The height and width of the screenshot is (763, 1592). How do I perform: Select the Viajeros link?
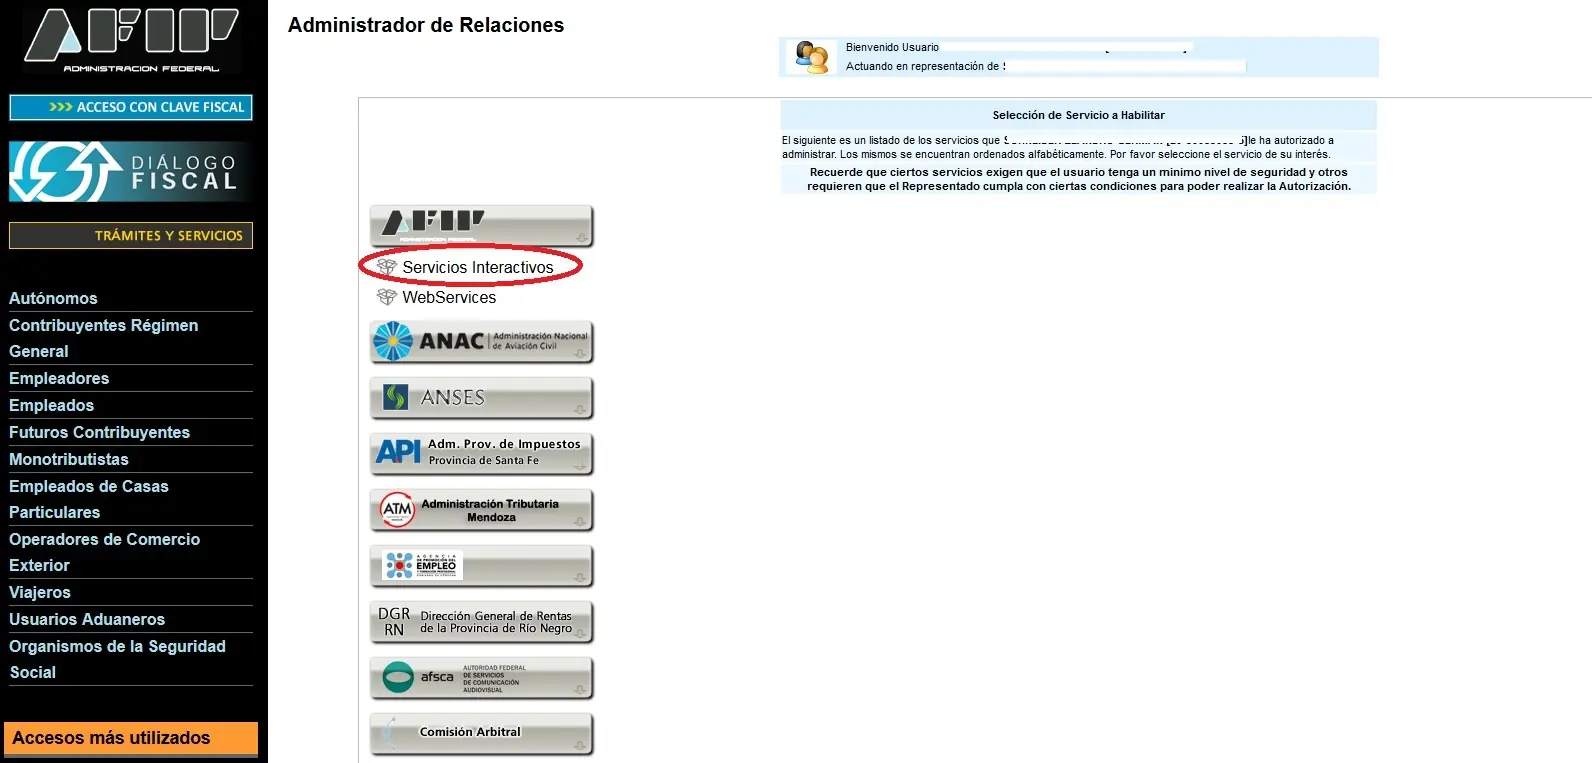pos(40,592)
